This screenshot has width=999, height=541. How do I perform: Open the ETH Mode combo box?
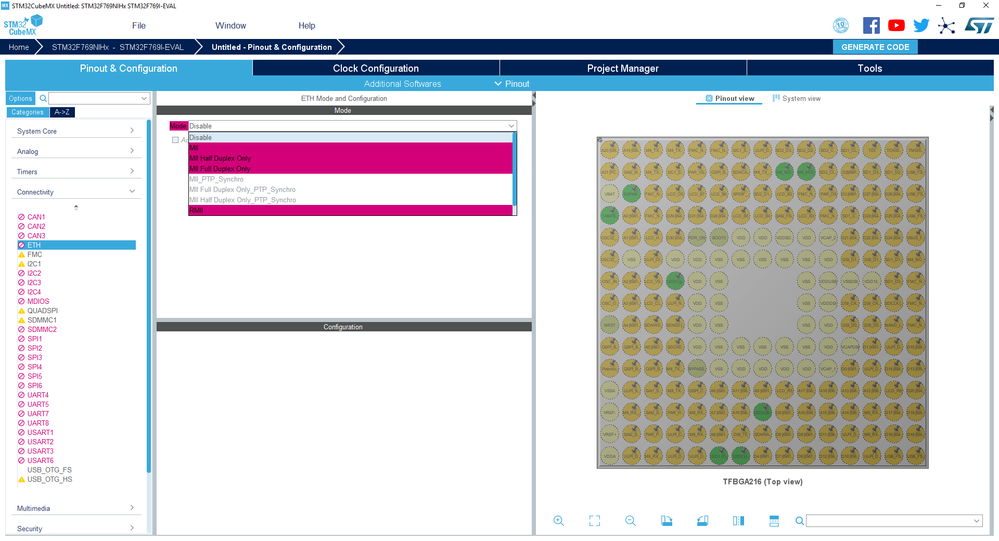(x=352, y=126)
